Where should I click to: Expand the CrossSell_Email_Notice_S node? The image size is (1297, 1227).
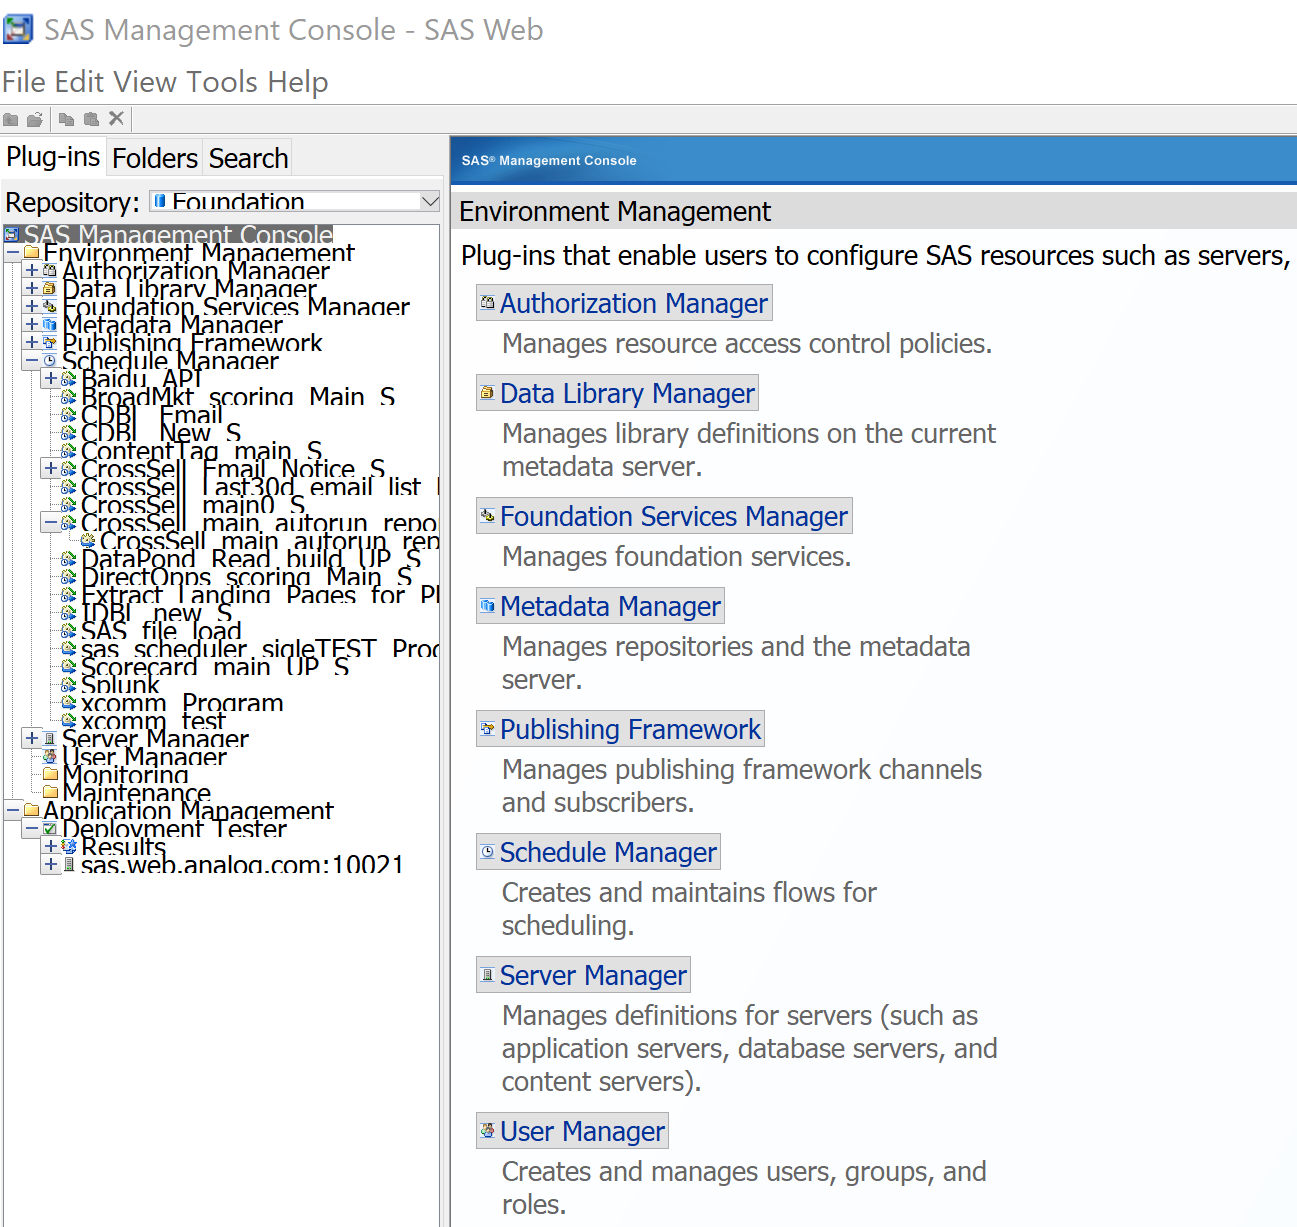click(x=49, y=468)
